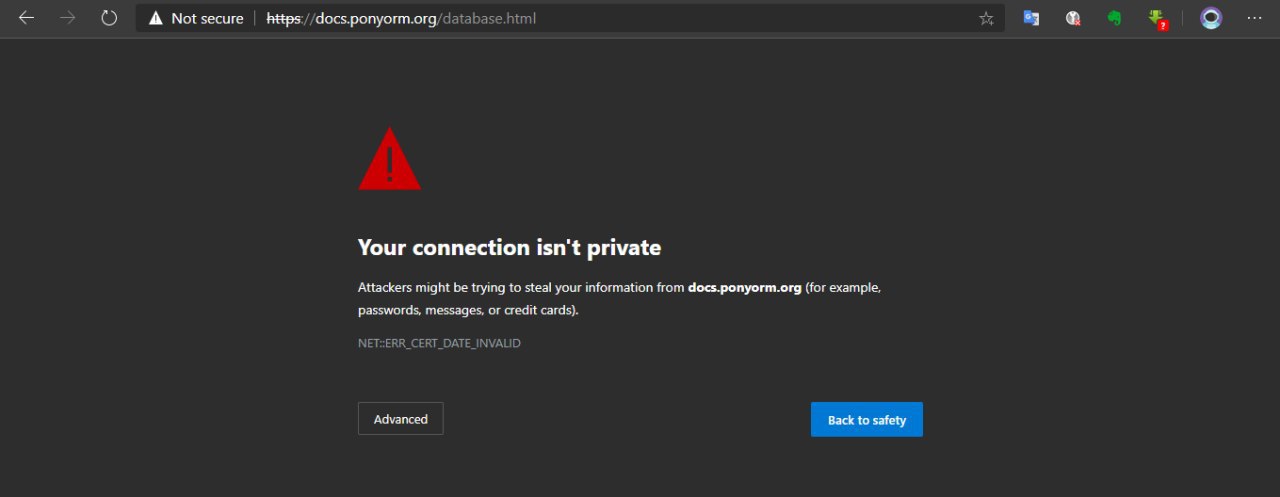Viewport: 1280px width, 497px height.
Task: Click the grey extension with red X
Action: click(x=1073, y=18)
